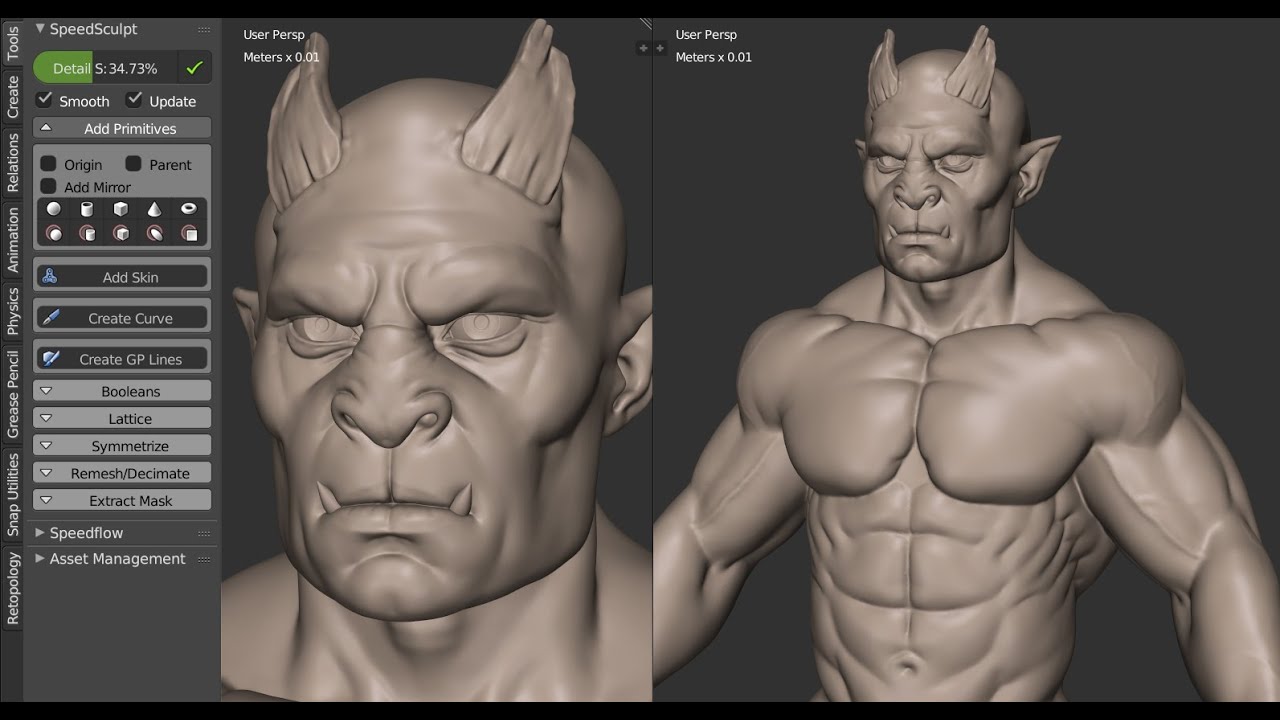Add a torus primitive

coord(189,209)
